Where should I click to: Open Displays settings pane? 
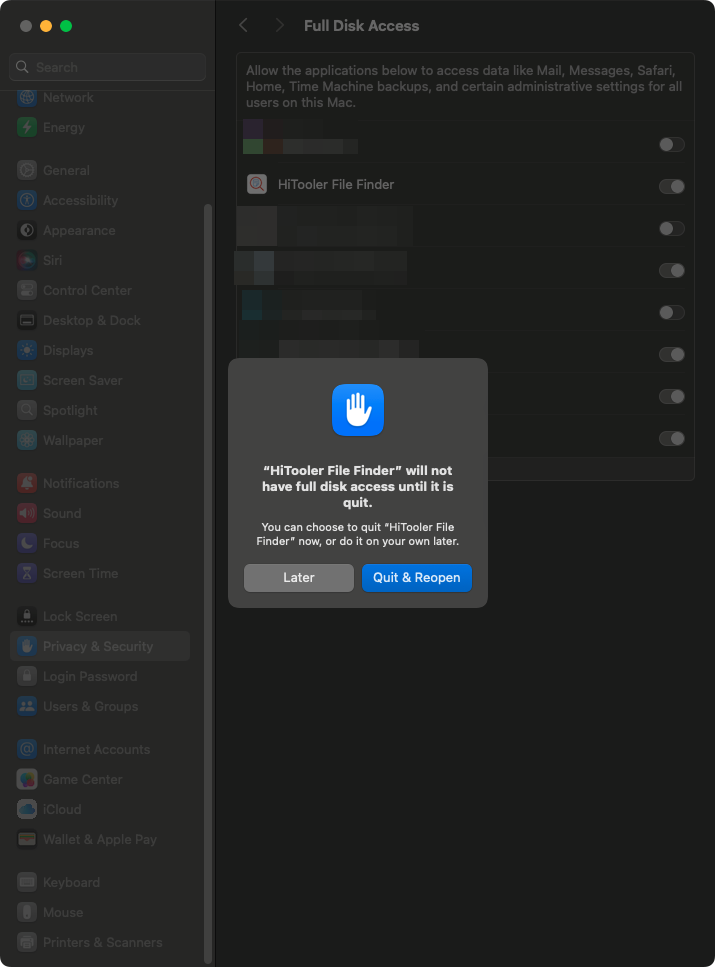[x=68, y=350]
